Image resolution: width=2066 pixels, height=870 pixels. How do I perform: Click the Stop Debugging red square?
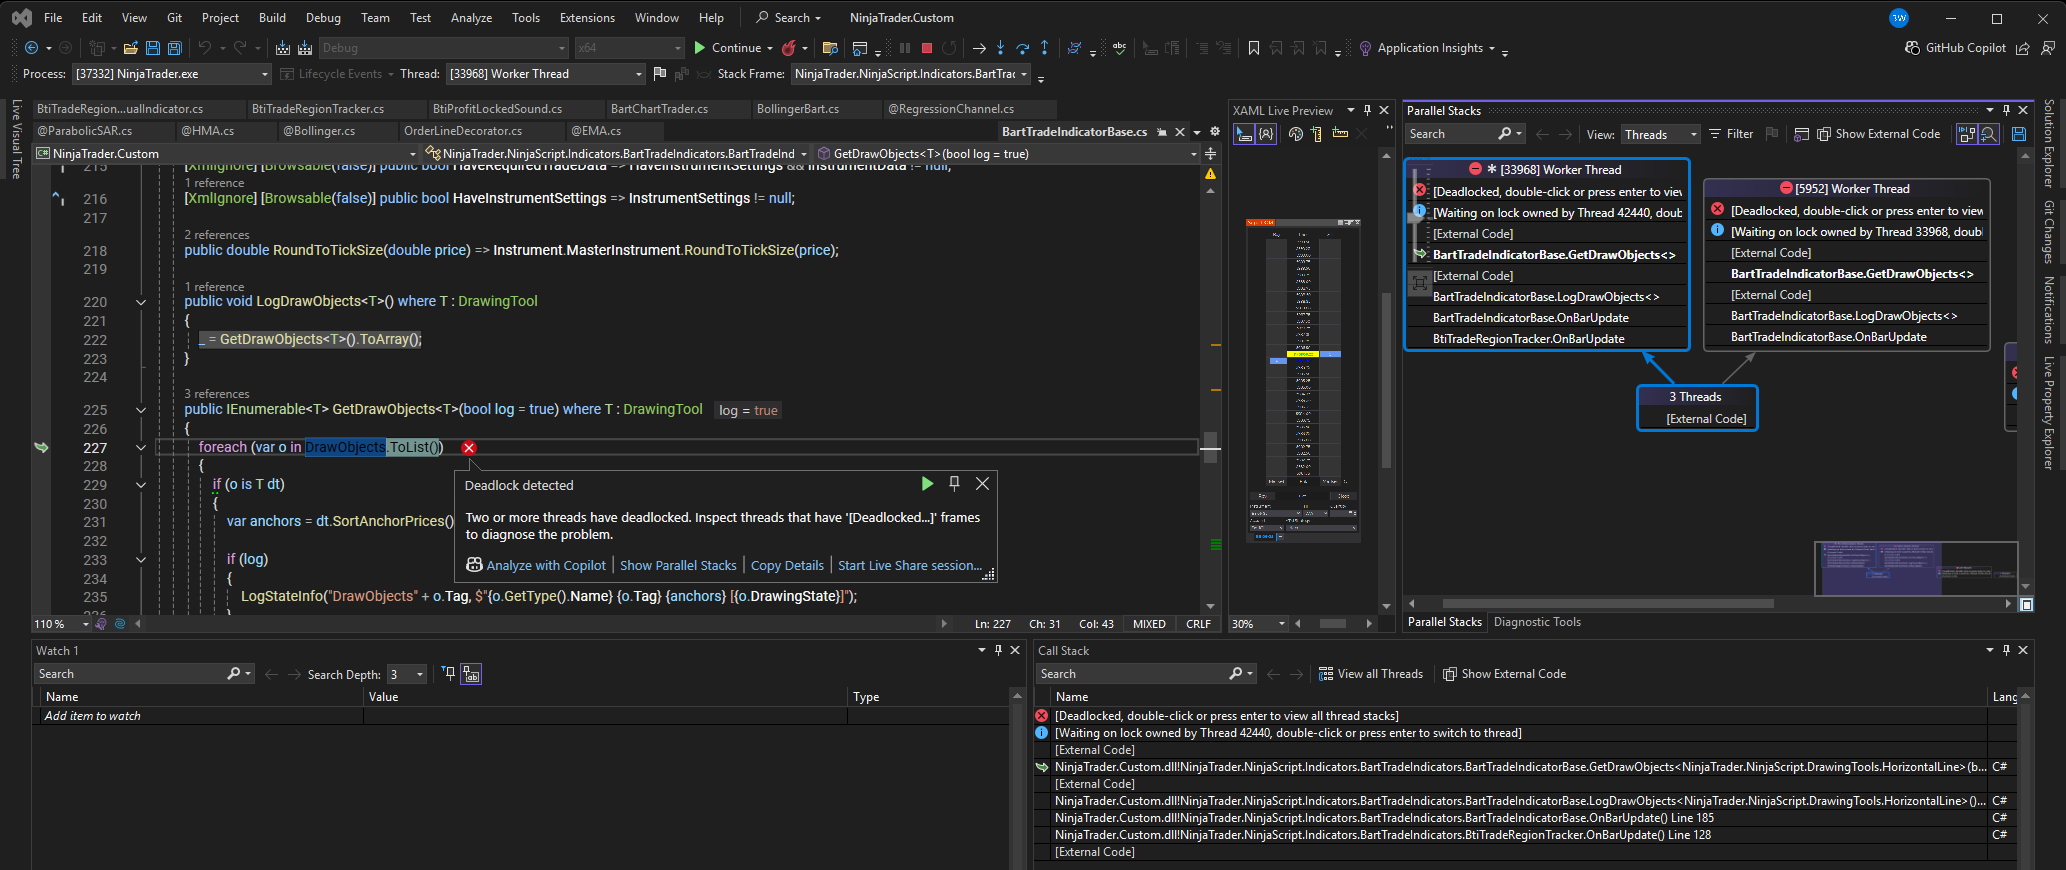[927, 48]
